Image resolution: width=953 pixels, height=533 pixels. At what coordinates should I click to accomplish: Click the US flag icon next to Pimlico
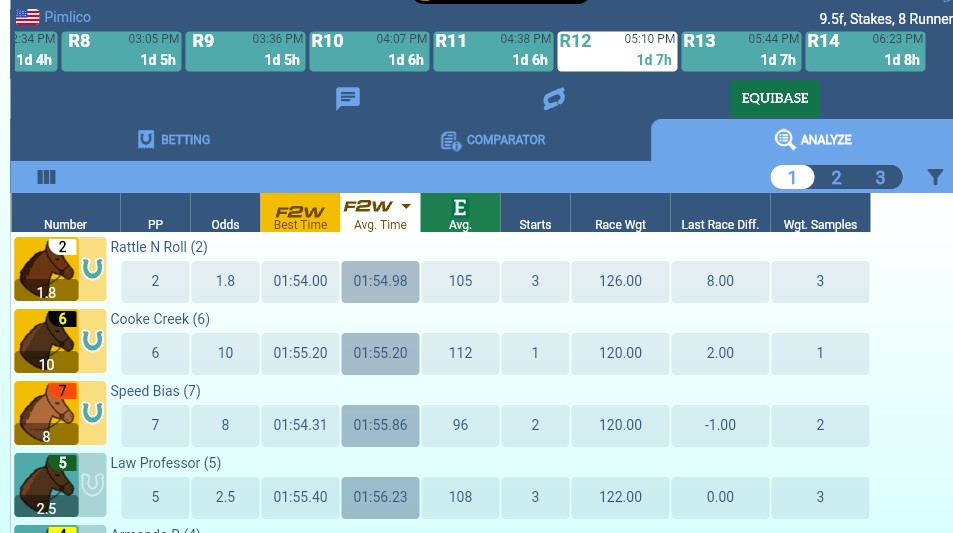click(x=27, y=16)
